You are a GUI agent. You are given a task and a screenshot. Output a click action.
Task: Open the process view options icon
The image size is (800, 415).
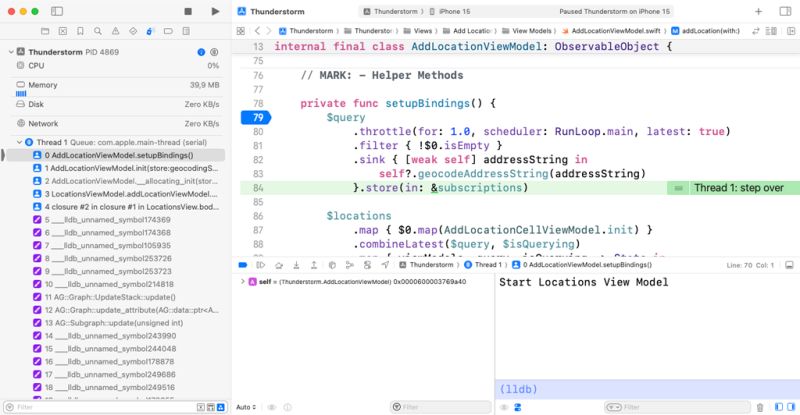tap(214, 52)
